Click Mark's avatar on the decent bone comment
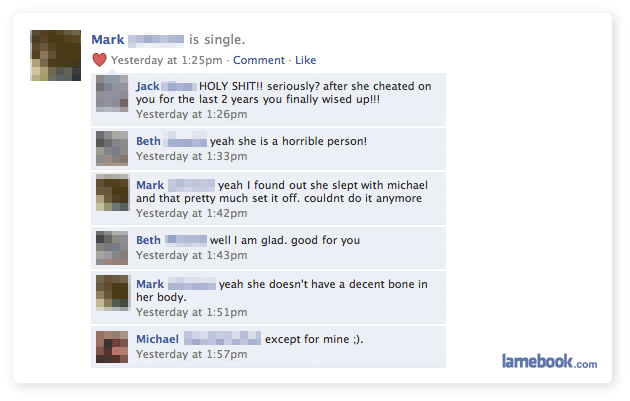Image resolution: width=630 pixels, height=401 pixels. [112, 293]
